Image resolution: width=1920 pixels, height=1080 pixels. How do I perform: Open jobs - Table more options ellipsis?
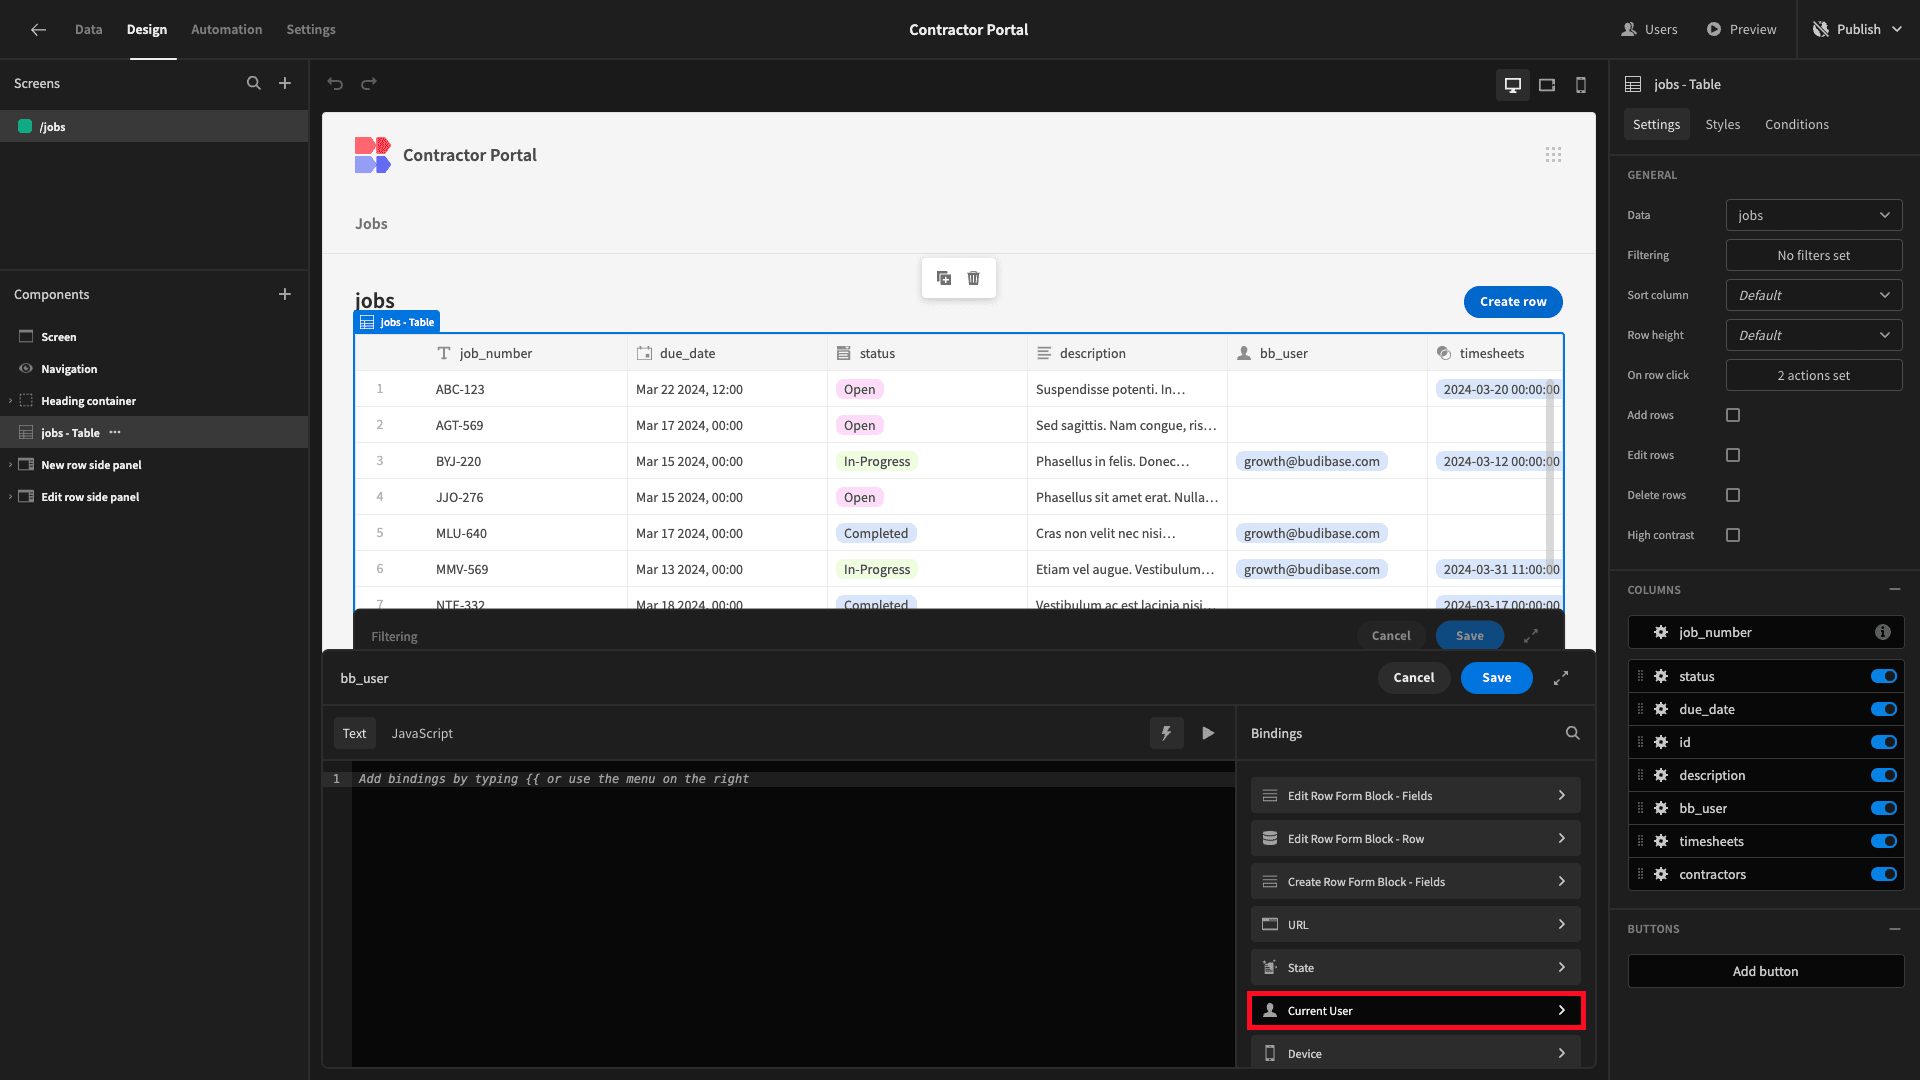(115, 433)
